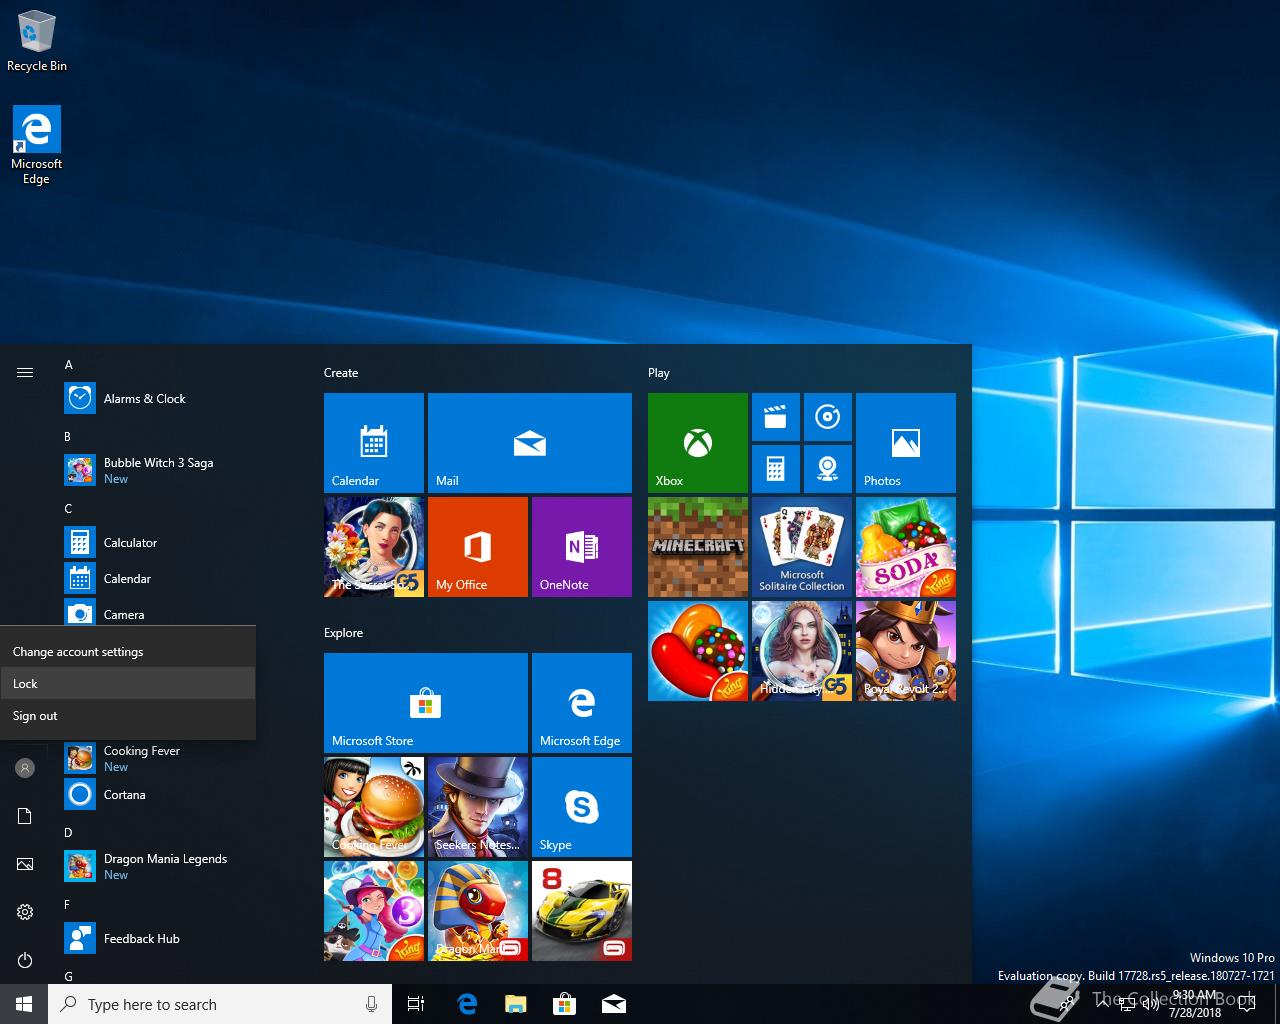Open Camera from app list
This screenshot has width=1280, height=1024.
178,614
